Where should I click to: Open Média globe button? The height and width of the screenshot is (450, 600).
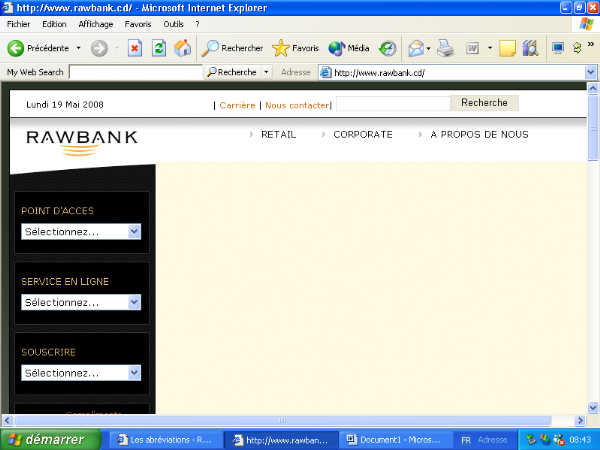pyautogui.click(x=349, y=48)
